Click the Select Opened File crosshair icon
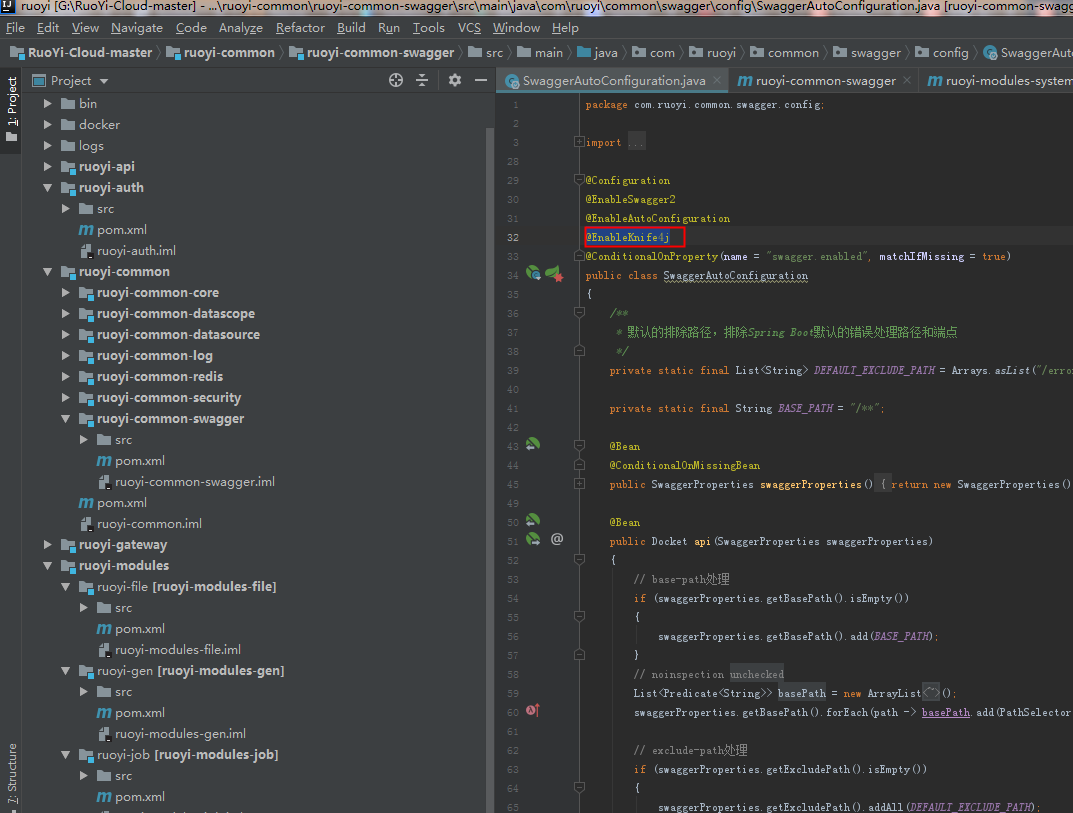 pyautogui.click(x=397, y=79)
